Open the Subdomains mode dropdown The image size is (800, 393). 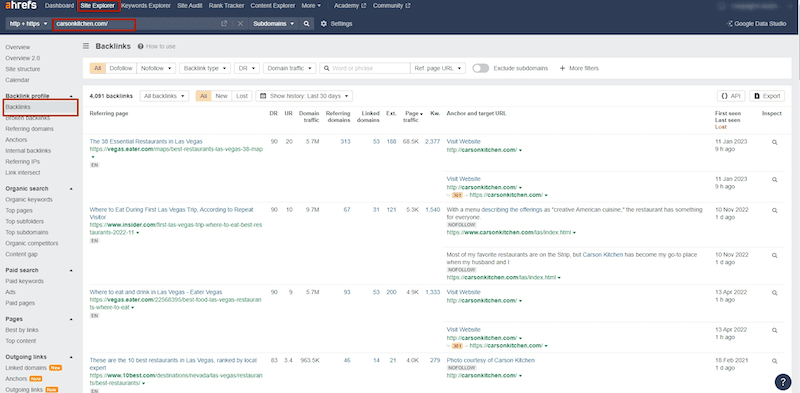[274, 24]
